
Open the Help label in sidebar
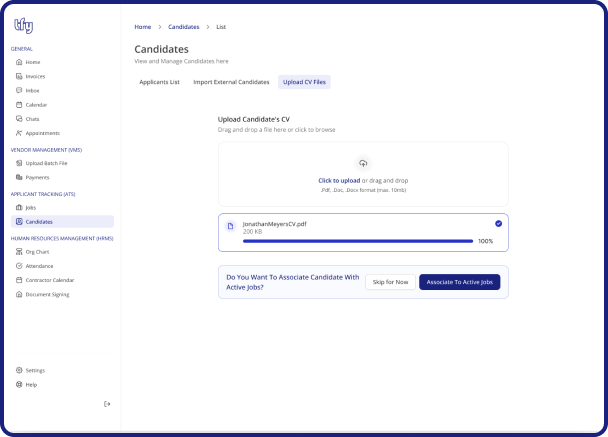[31, 385]
